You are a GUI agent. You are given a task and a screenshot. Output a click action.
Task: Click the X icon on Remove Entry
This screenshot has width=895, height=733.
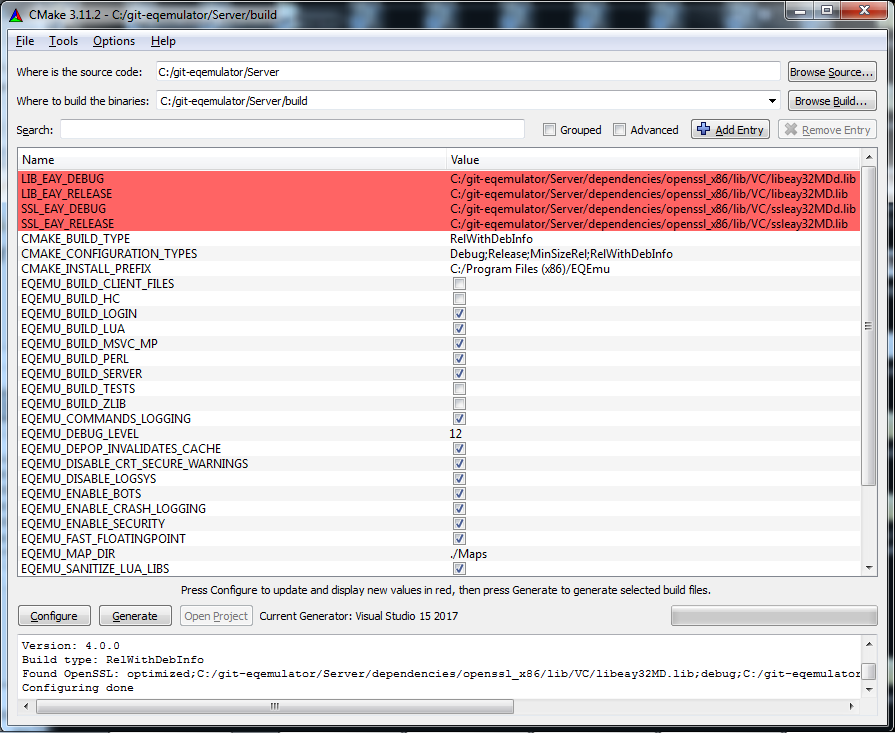point(791,129)
